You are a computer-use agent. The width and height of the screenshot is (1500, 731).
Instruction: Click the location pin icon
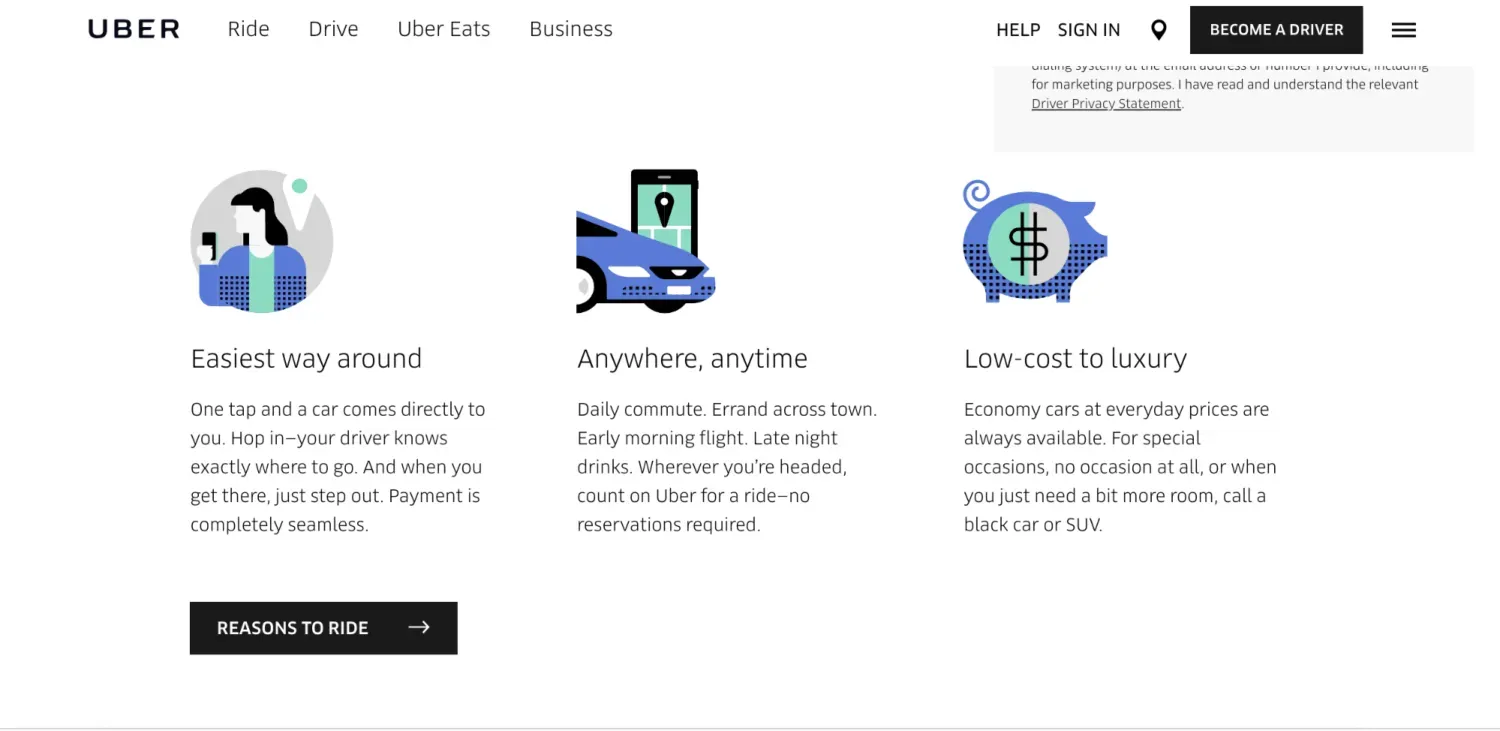click(x=1158, y=30)
